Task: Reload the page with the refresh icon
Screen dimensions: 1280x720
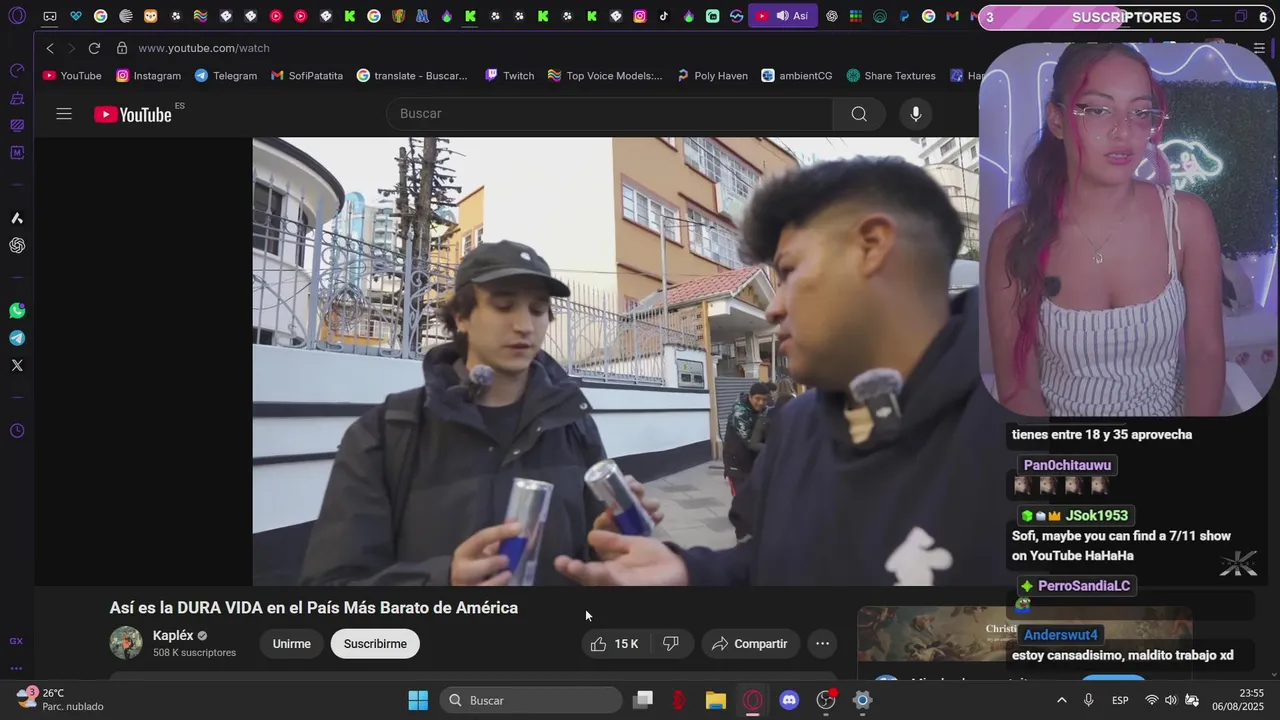Action: coord(94,48)
